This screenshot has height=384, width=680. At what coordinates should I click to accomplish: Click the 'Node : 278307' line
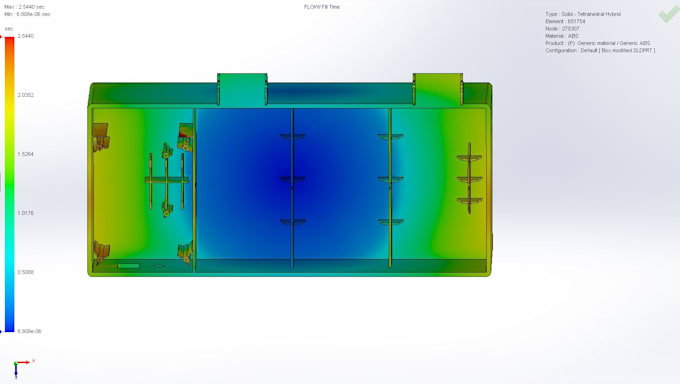pyautogui.click(x=562, y=29)
